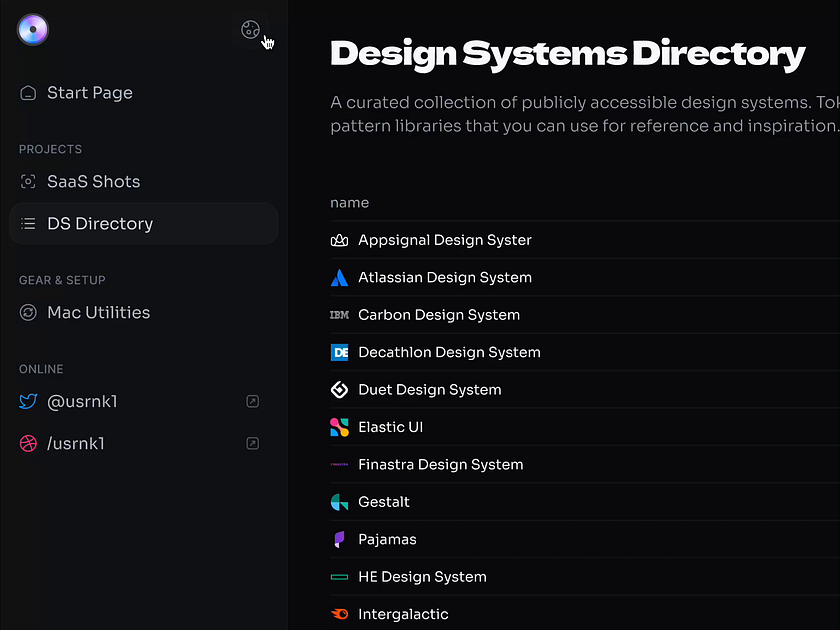
Task: Open Mac Utilities under Gear & Setup
Action: pyautogui.click(x=99, y=312)
